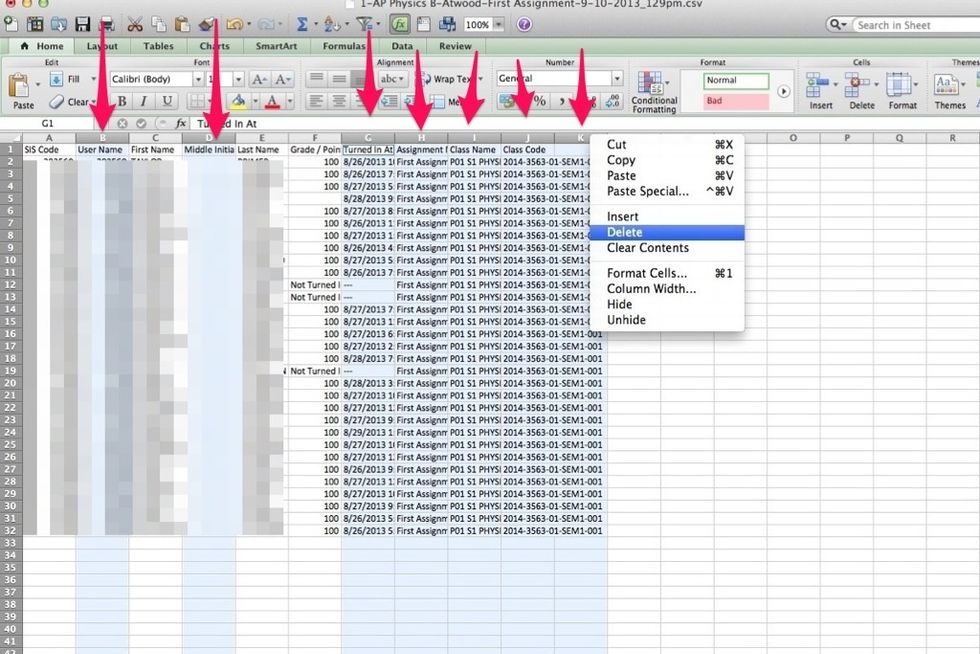
Task: Apply Conditional Formatting from the Format group
Action: [653, 94]
